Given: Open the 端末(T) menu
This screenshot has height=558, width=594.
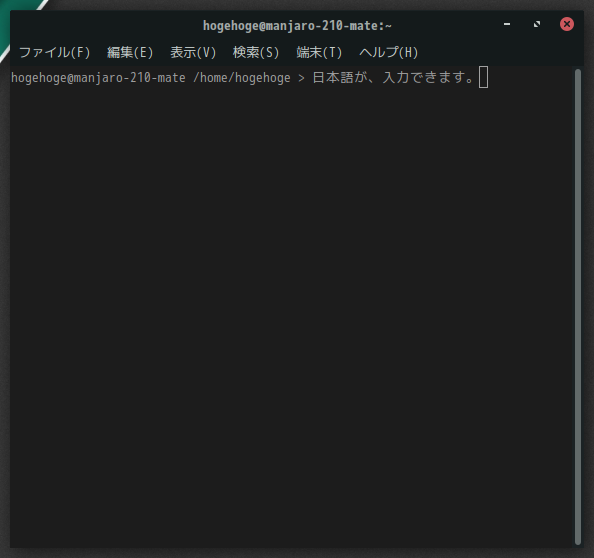Looking at the screenshot, I should click(x=319, y=52).
